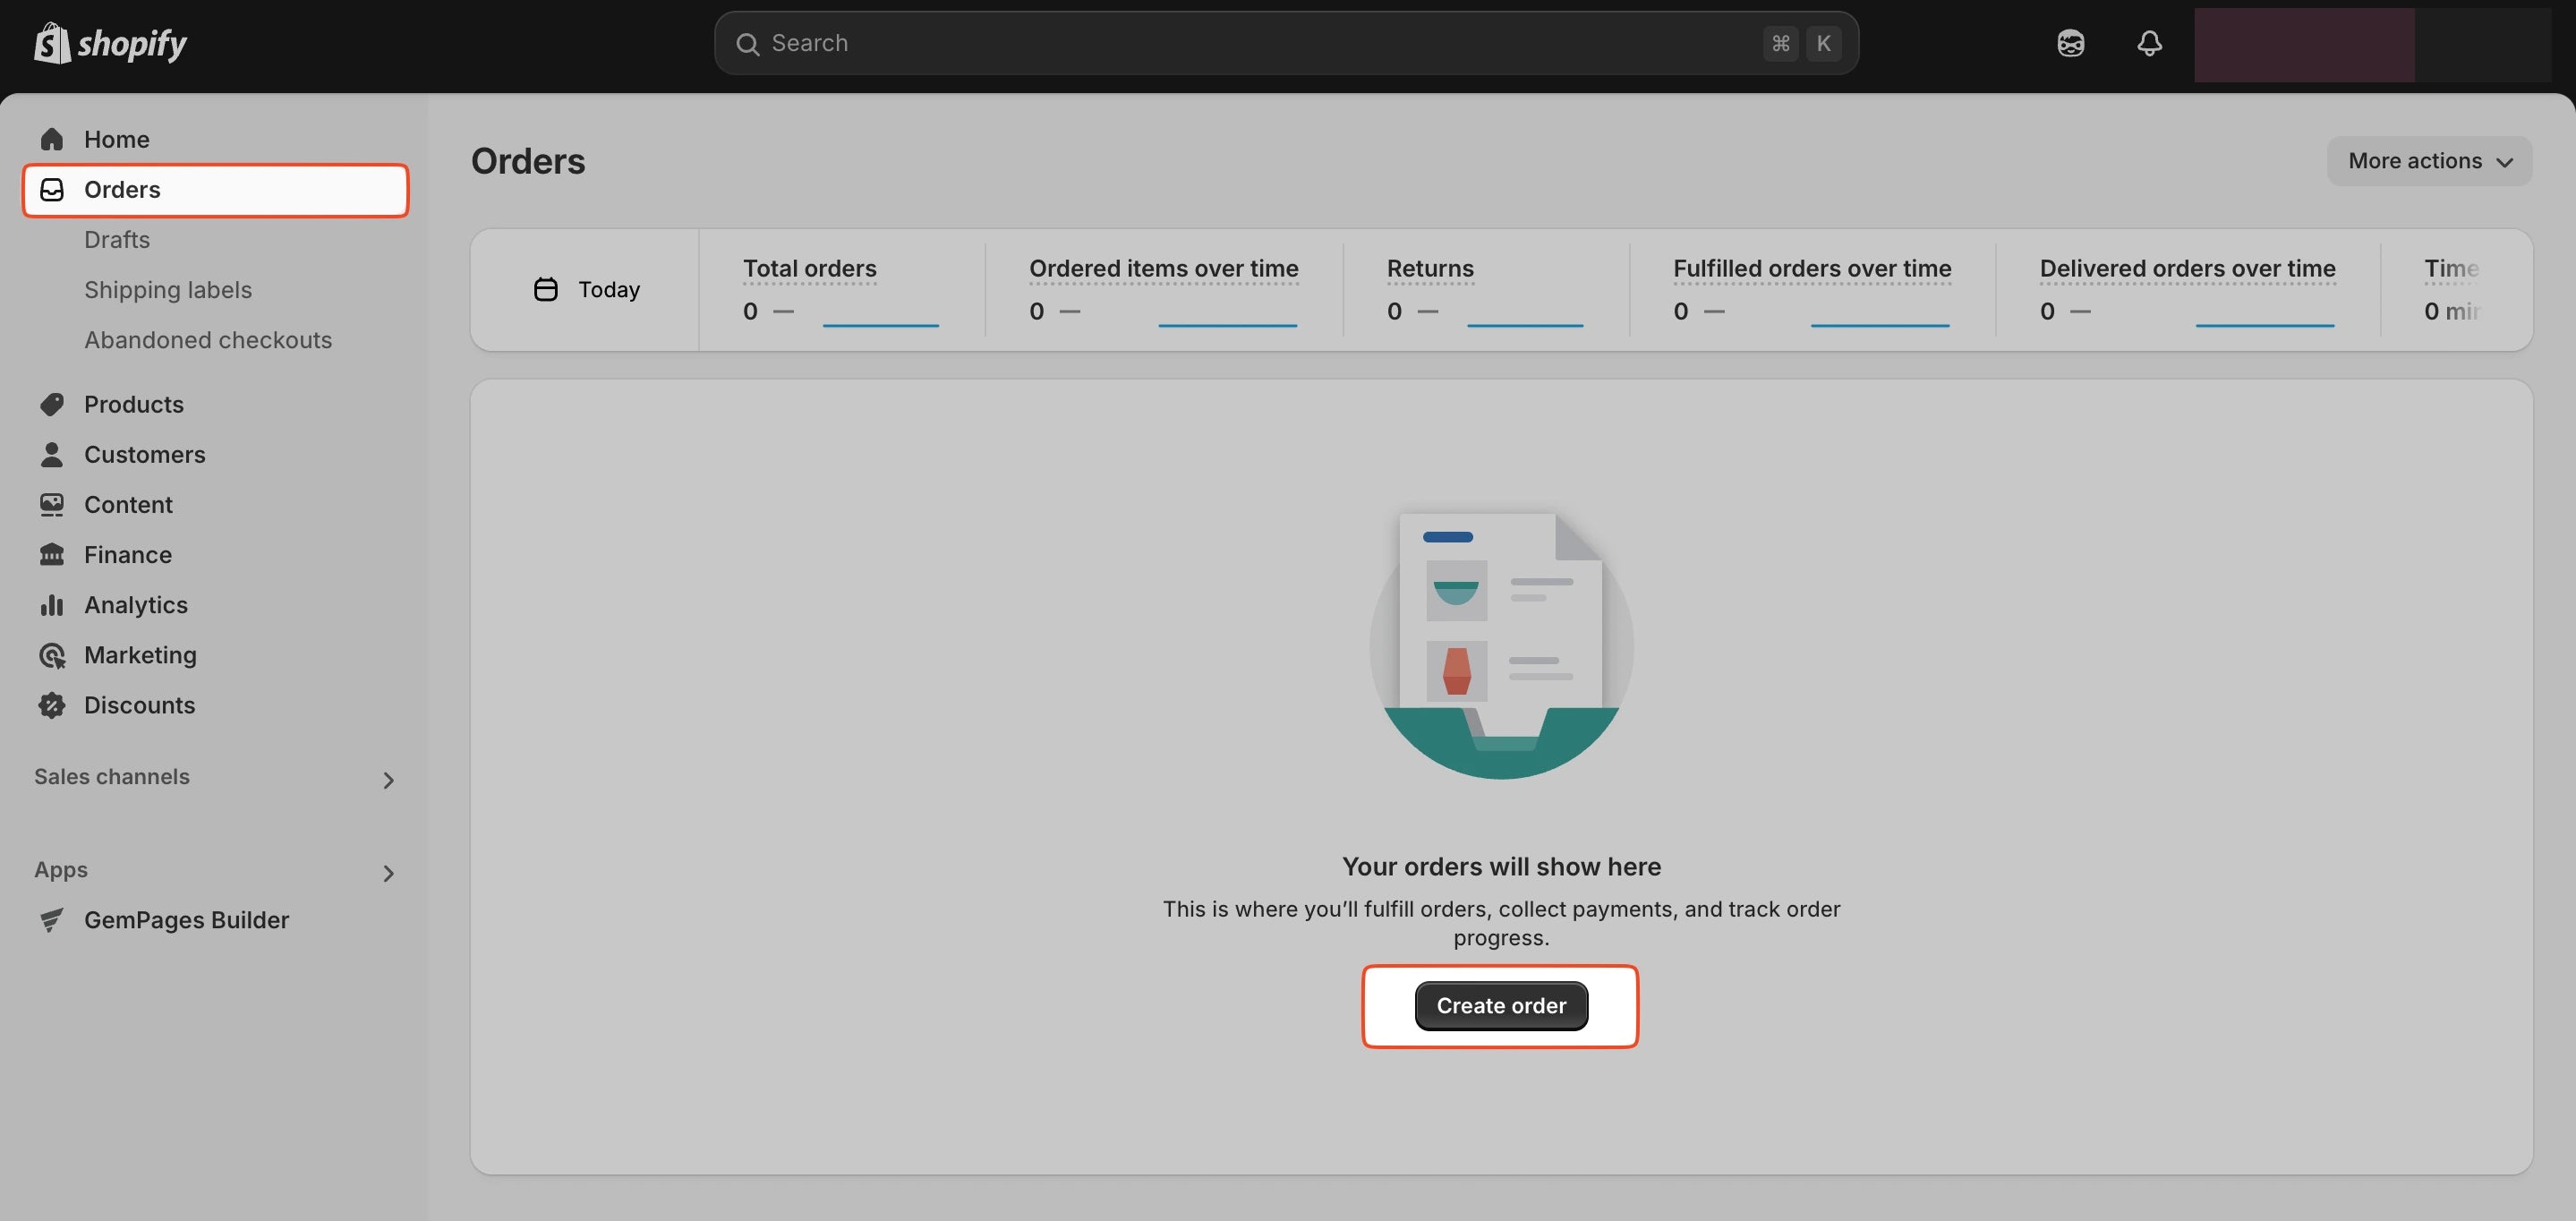
Task: Click the search magnifier icon
Action: (x=747, y=43)
